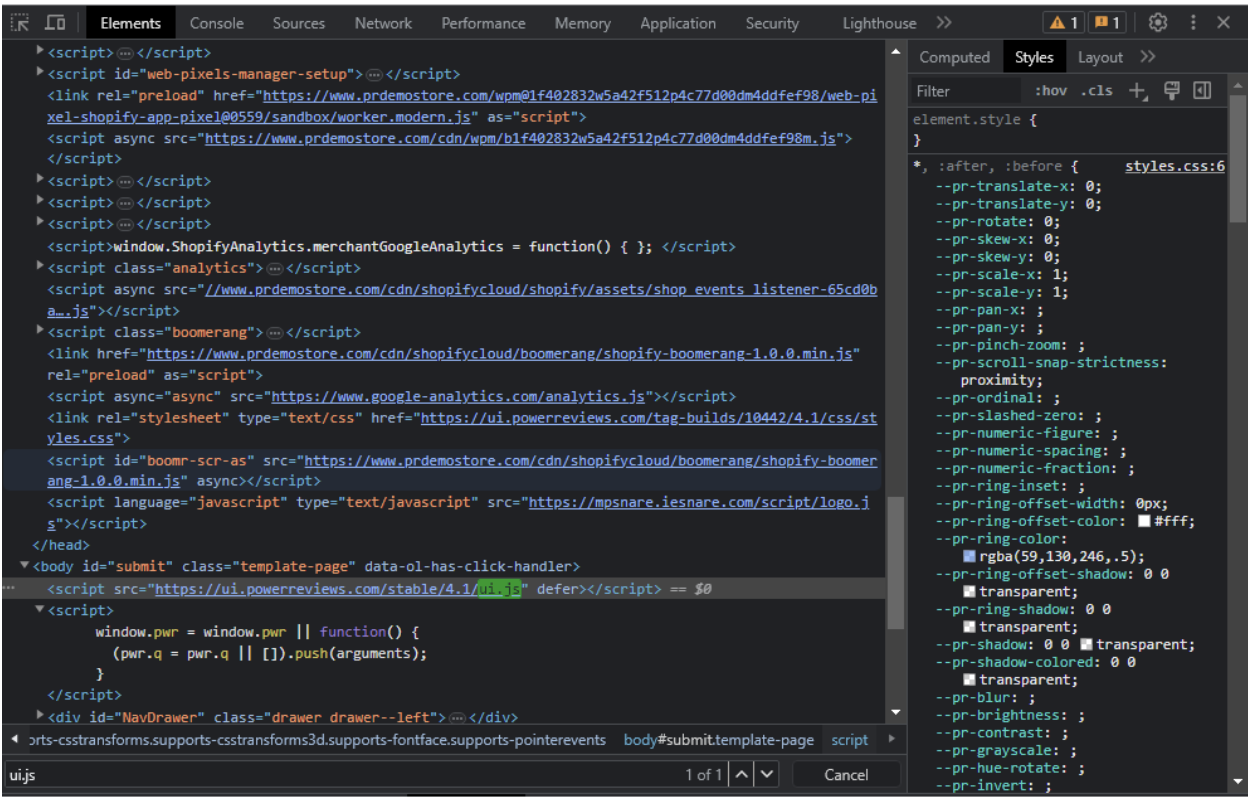The image size is (1248, 802).
Task: Switch to the Console tab
Action: [x=216, y=23]
